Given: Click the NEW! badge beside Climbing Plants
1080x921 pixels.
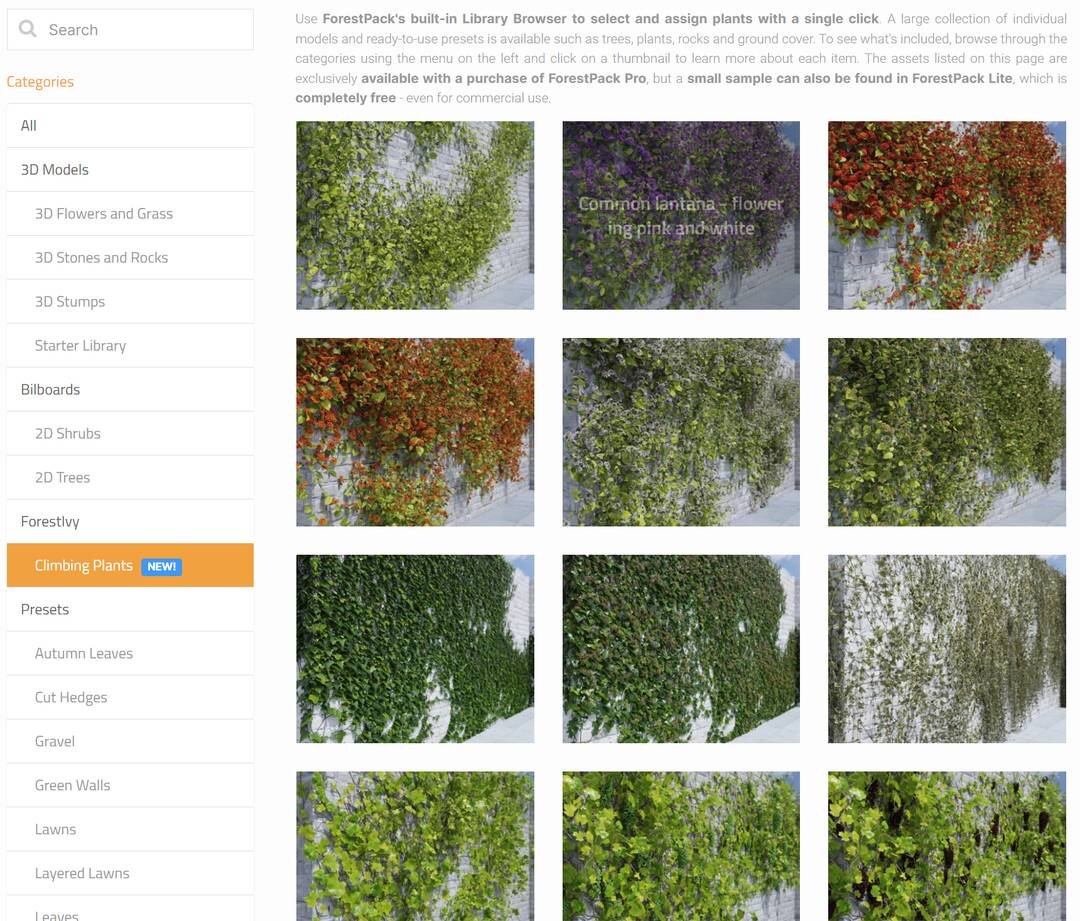Looking at the screenshot, I should 161,567.
